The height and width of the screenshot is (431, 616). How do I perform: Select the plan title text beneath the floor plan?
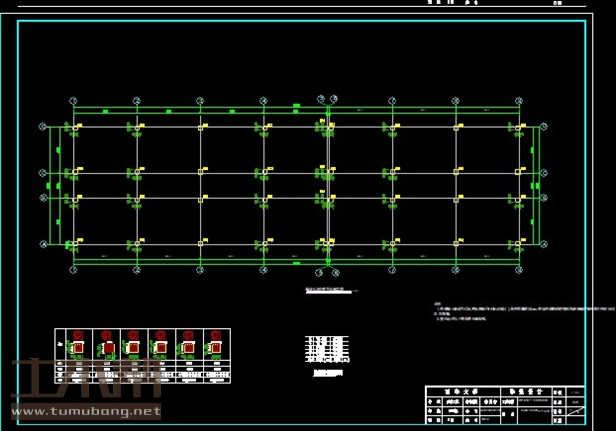click(x=325, y=290)
